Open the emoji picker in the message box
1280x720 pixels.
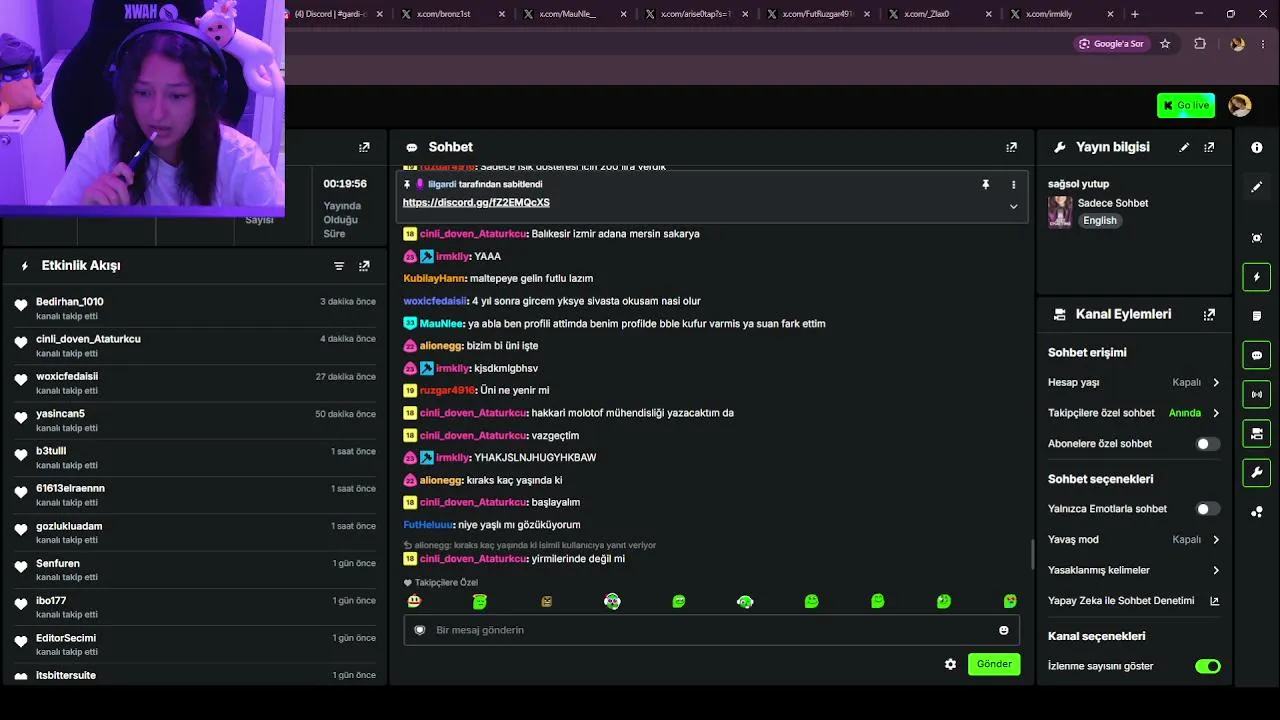pos(1004,630)
